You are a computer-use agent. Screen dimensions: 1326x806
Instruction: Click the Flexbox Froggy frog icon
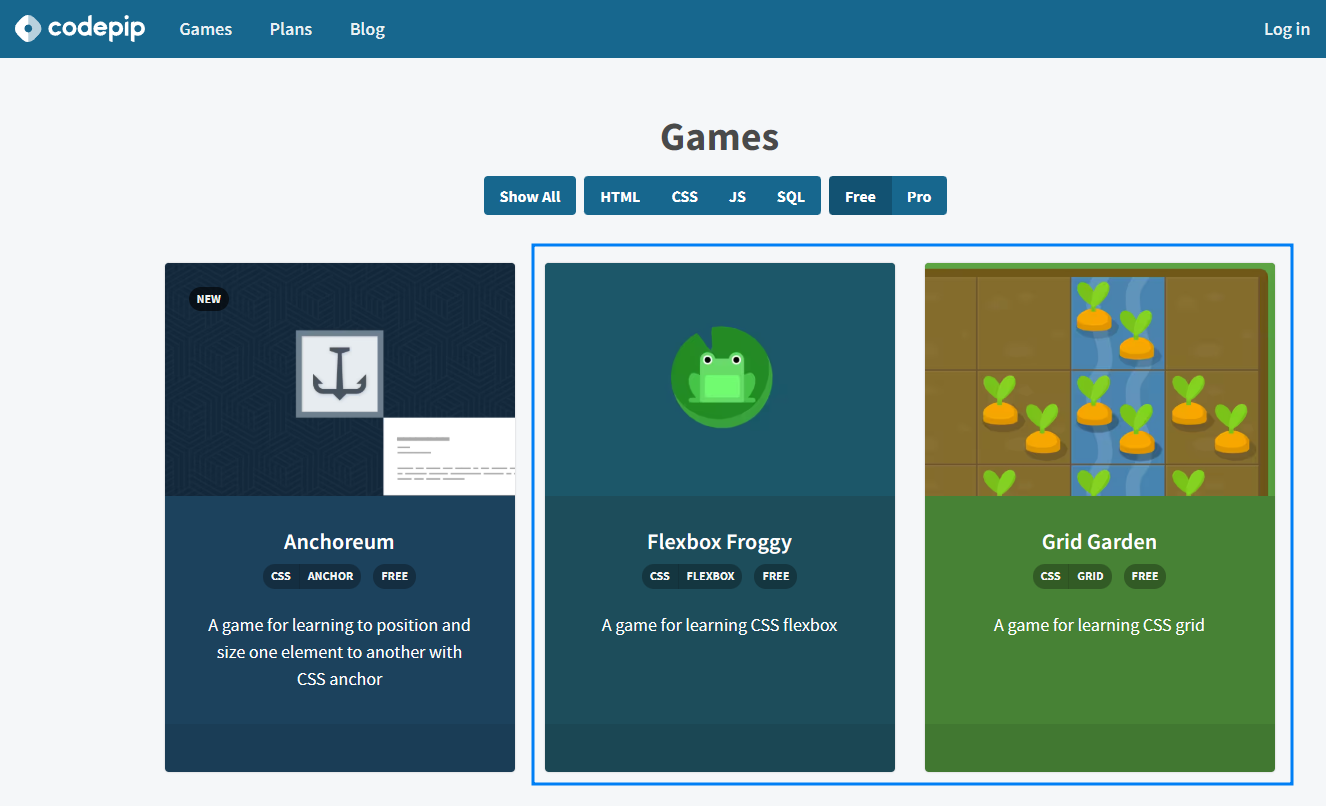pyautogui.click(x=721, y=377)
